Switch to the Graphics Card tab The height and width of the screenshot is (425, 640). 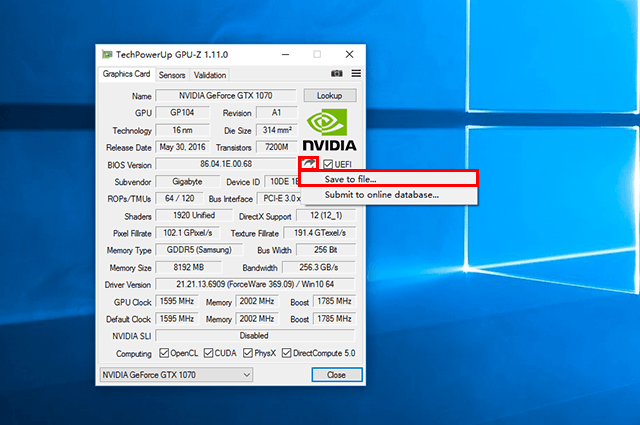(x=127, y=74)
